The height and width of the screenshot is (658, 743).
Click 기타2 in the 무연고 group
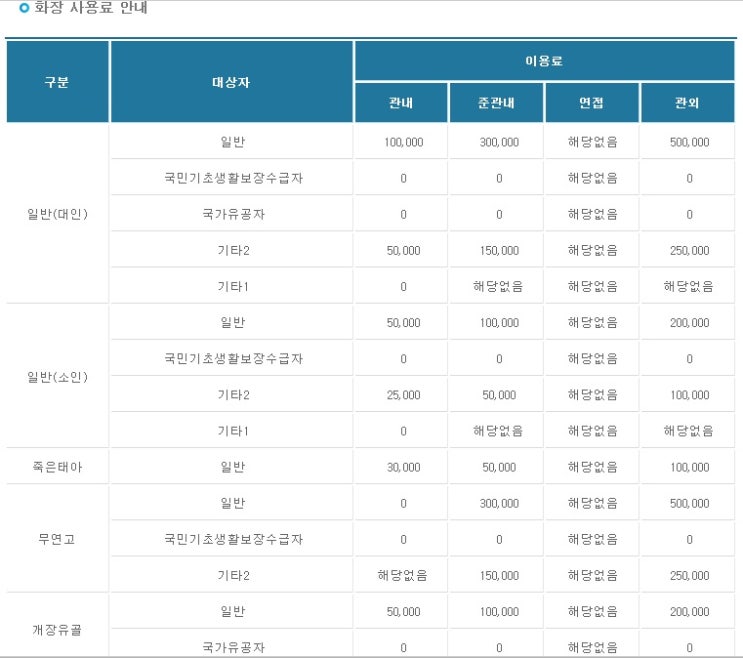click(x=234, y=576)
